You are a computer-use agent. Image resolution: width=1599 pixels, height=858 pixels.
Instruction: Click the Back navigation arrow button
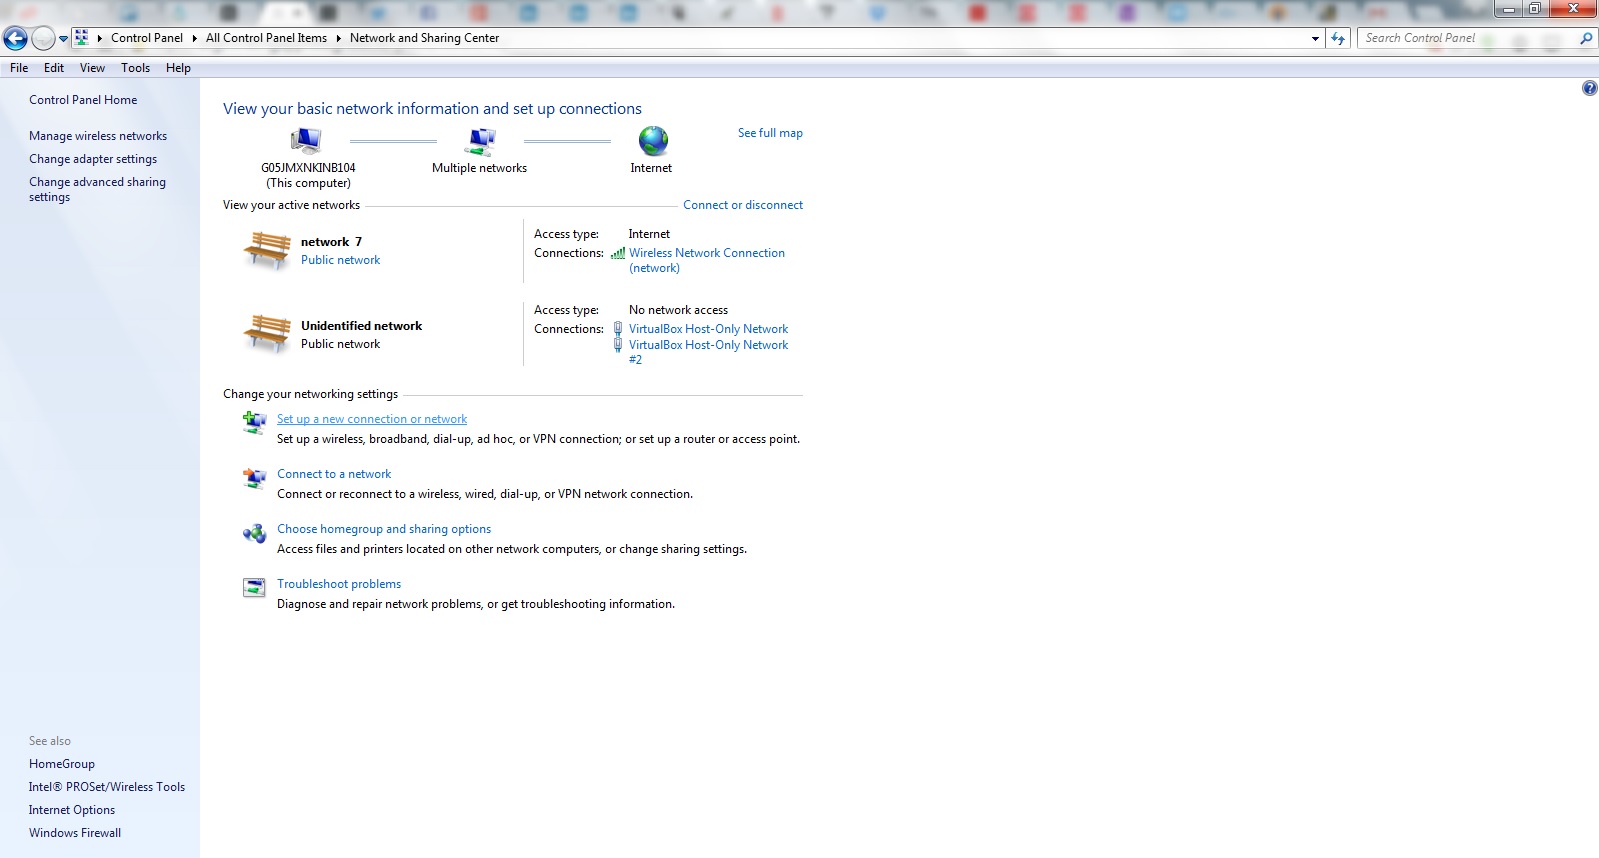[x=16, y=39]
